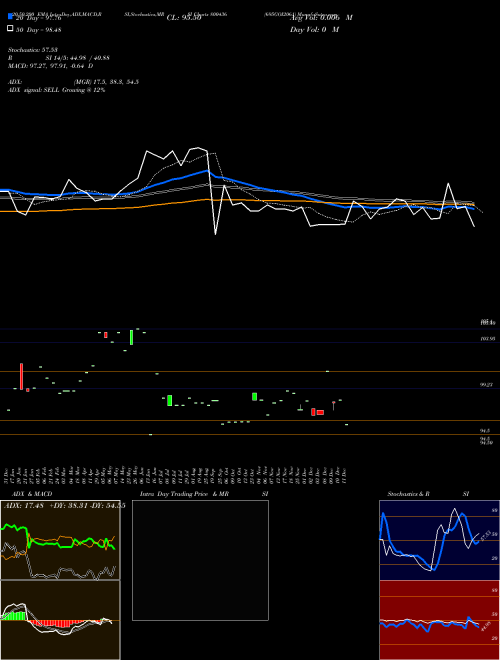Click the '(MGR) 17.5, 38.3, 54.5' ADX values
Image resolution: width=500 pixels, height=660 pixels.
click(106, 82)
